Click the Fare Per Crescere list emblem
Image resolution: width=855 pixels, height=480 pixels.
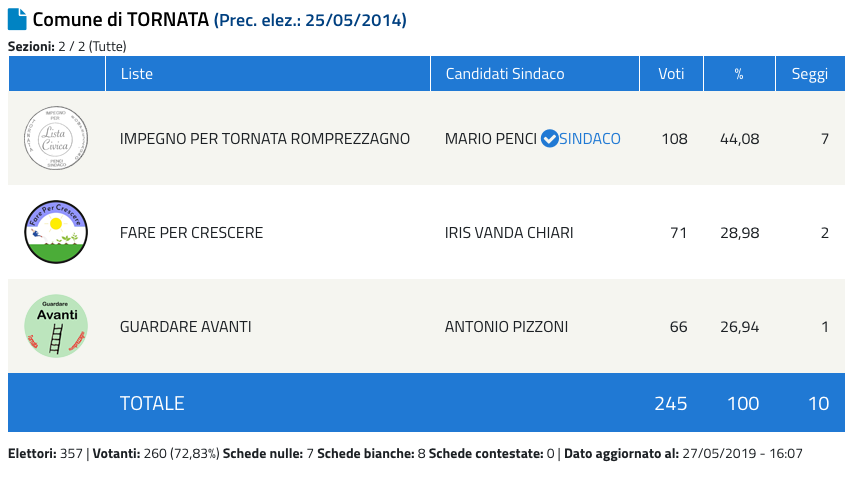56,232
